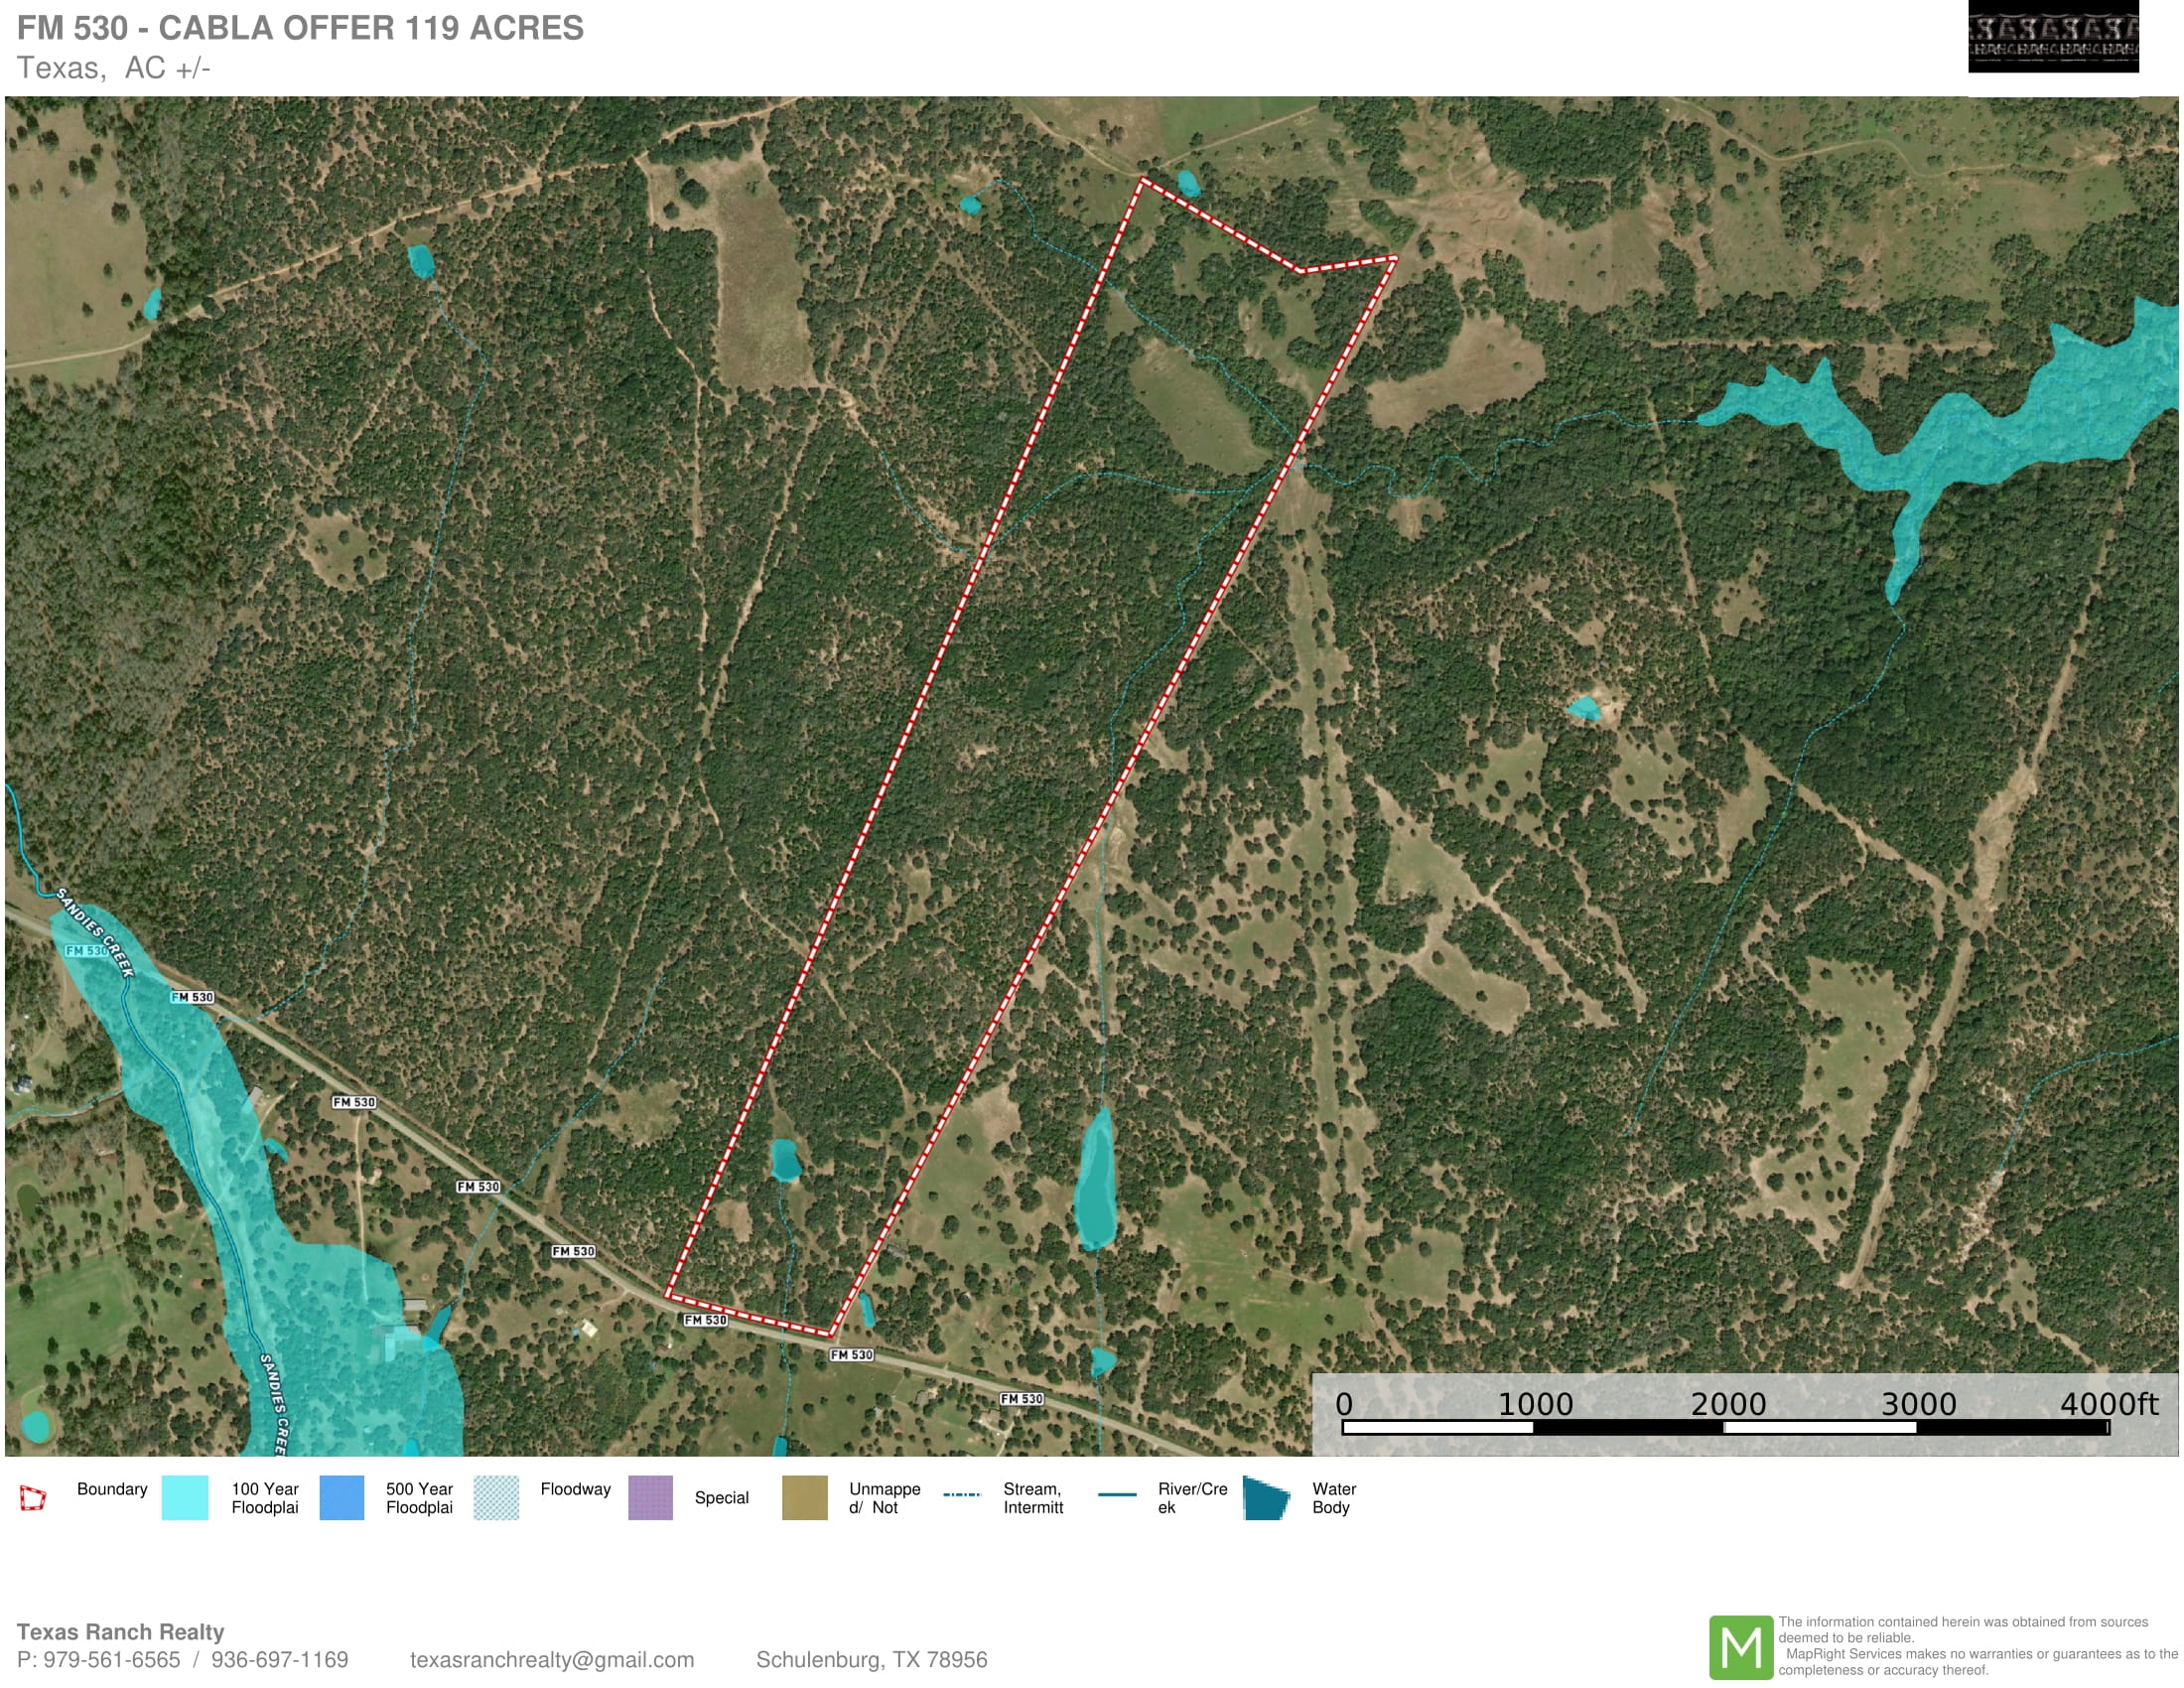Click the company logo at top right
The image size is (2184, 1688).
[x=2053, y=37]
